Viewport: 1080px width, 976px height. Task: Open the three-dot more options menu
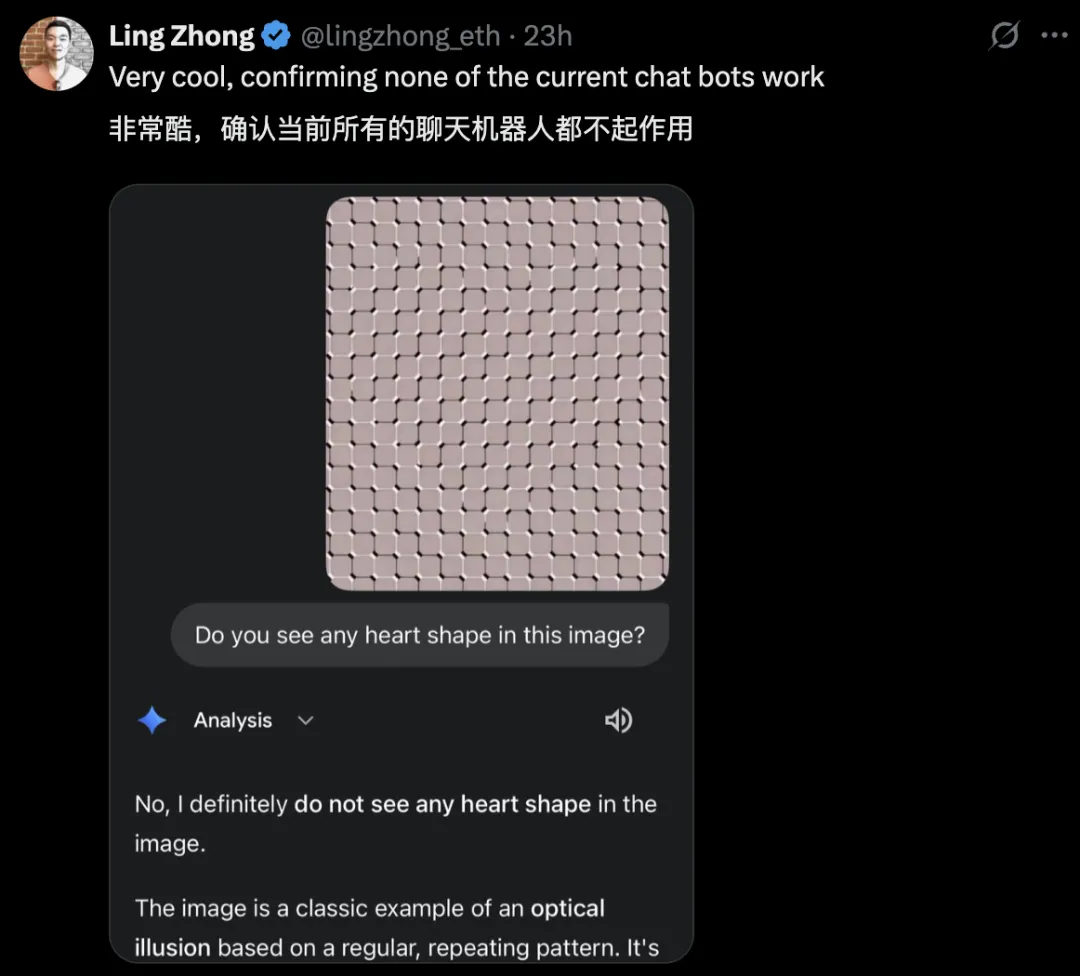click(x=1054, y=36)
